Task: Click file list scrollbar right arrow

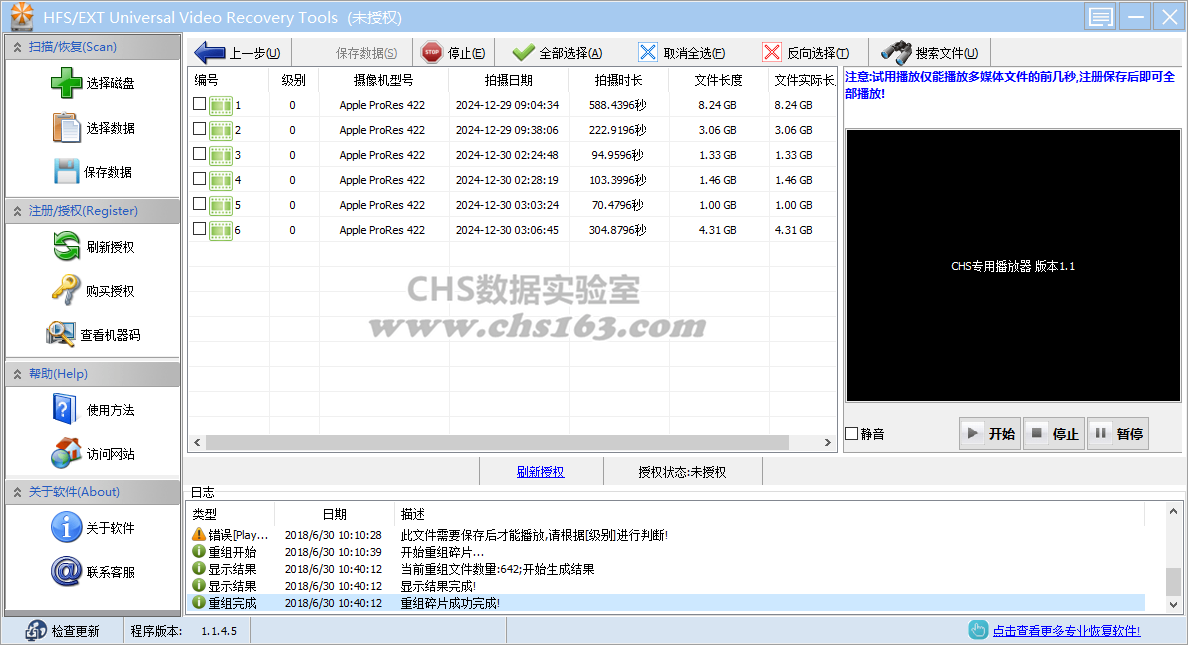Action: click(827, 443)
